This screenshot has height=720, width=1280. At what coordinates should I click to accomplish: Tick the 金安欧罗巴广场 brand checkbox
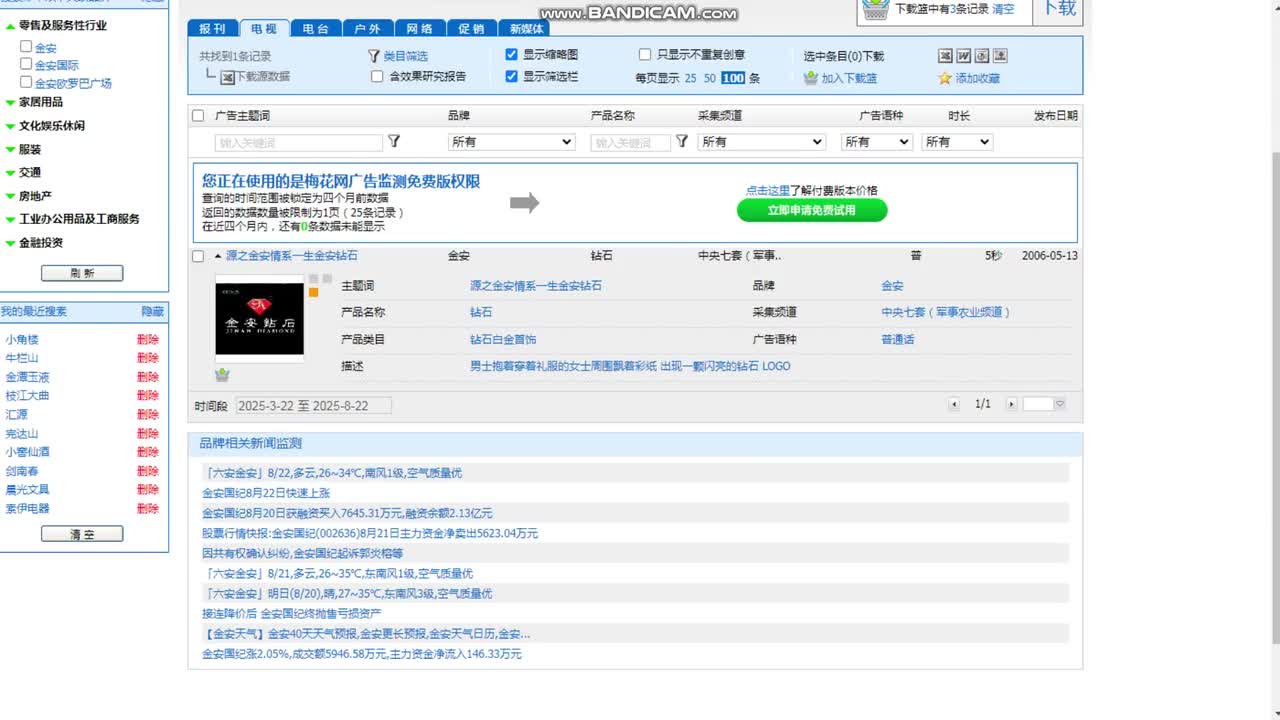26,82
